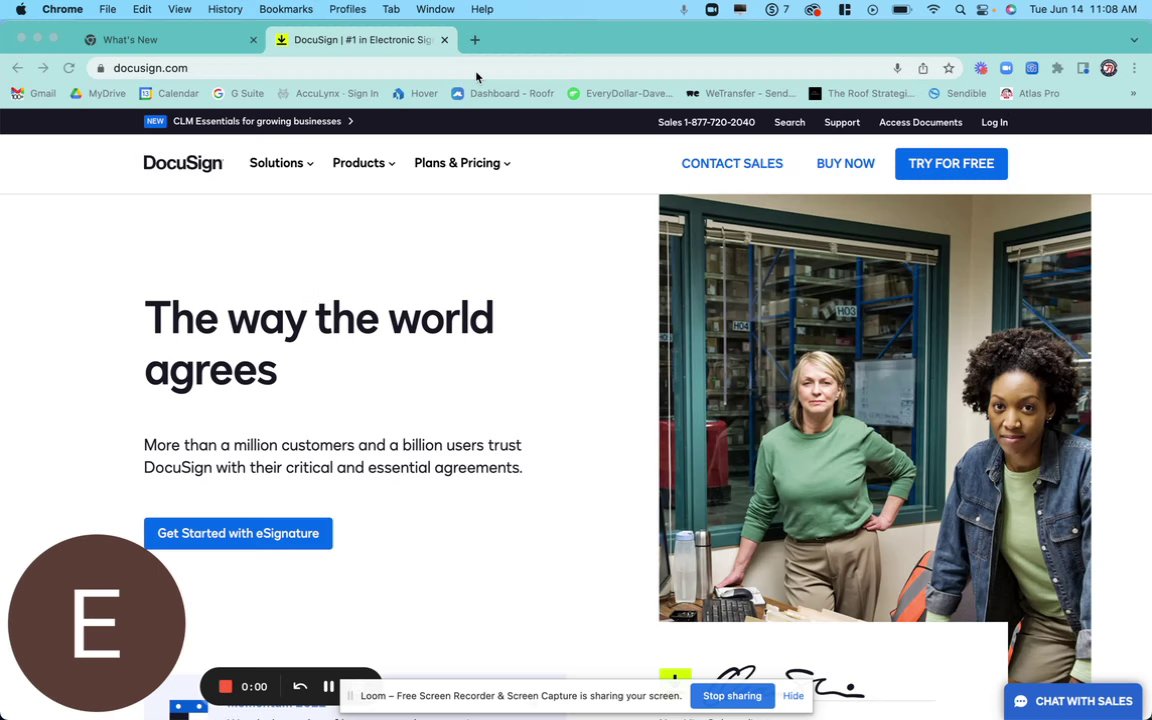Click the share page icon in address bar
Viewport: 1152px width, 720px height.
[923, 68]
